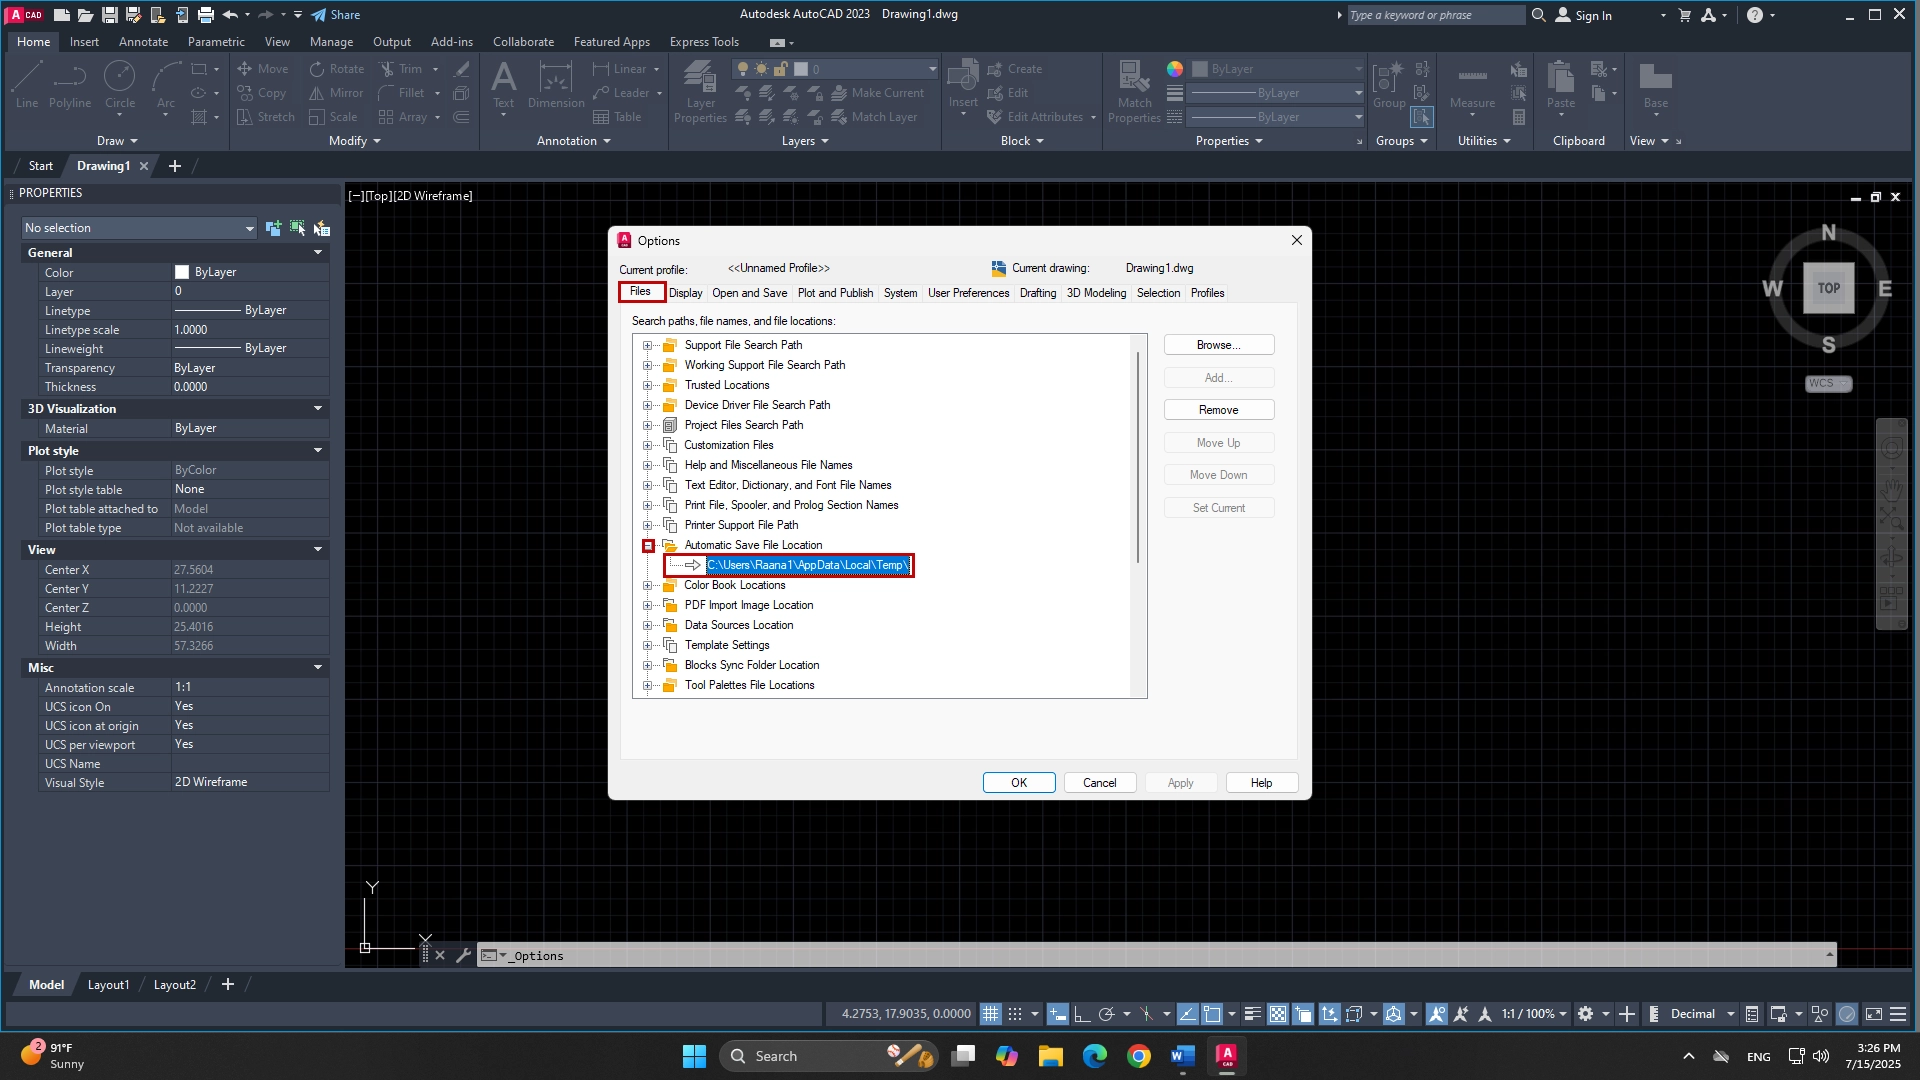The height and width of the screenshot is (1080, 1920).
Task: Select the Polyline tool
Action: (69, 84)
